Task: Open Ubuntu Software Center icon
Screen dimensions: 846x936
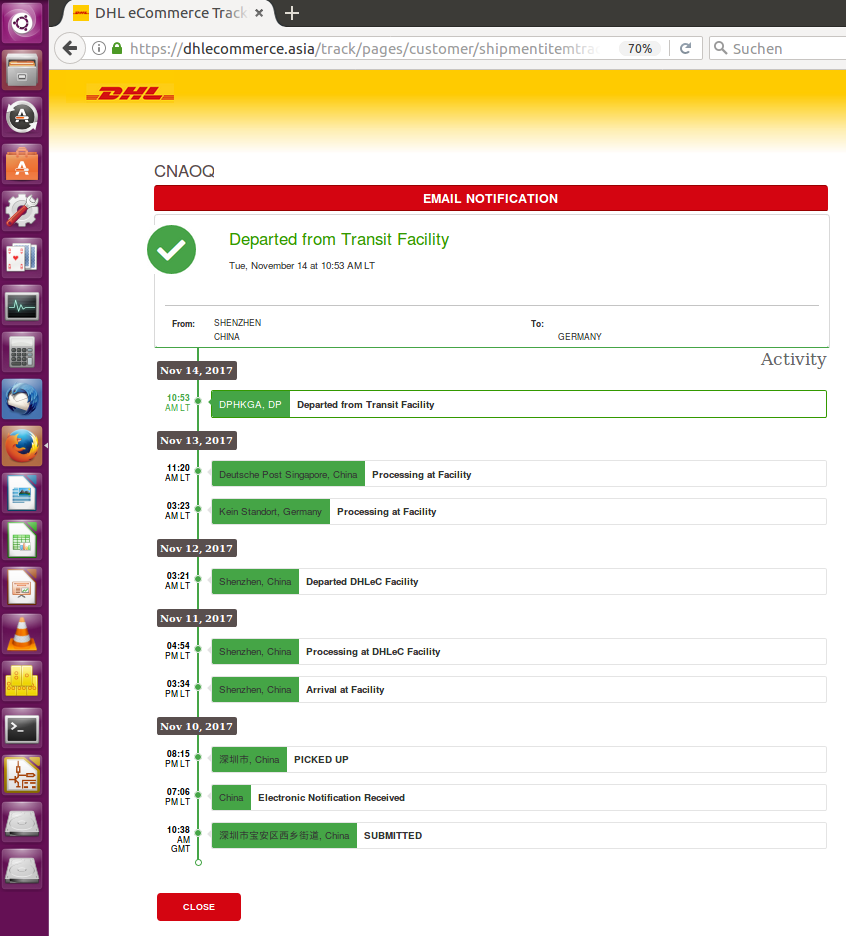Action: click(22, 164)
